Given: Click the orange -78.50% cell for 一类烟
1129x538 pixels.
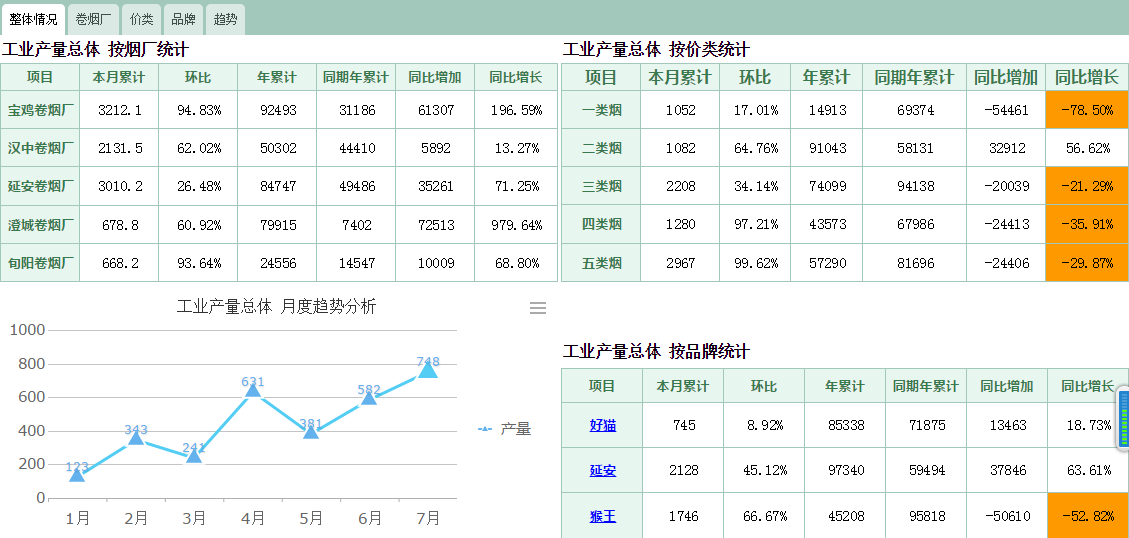Looking at the screenshot, I should pos(1088,110).
